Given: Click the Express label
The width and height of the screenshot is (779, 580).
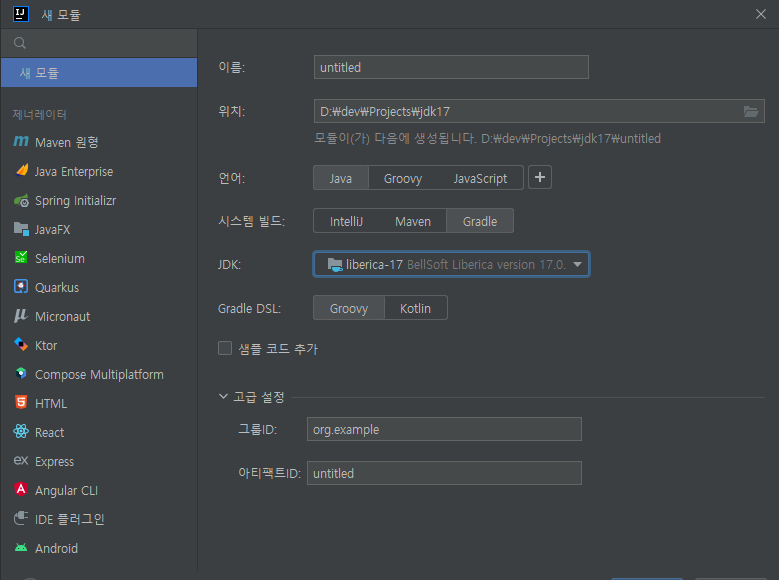Looking at the screenshot, I should pos(54,462).
